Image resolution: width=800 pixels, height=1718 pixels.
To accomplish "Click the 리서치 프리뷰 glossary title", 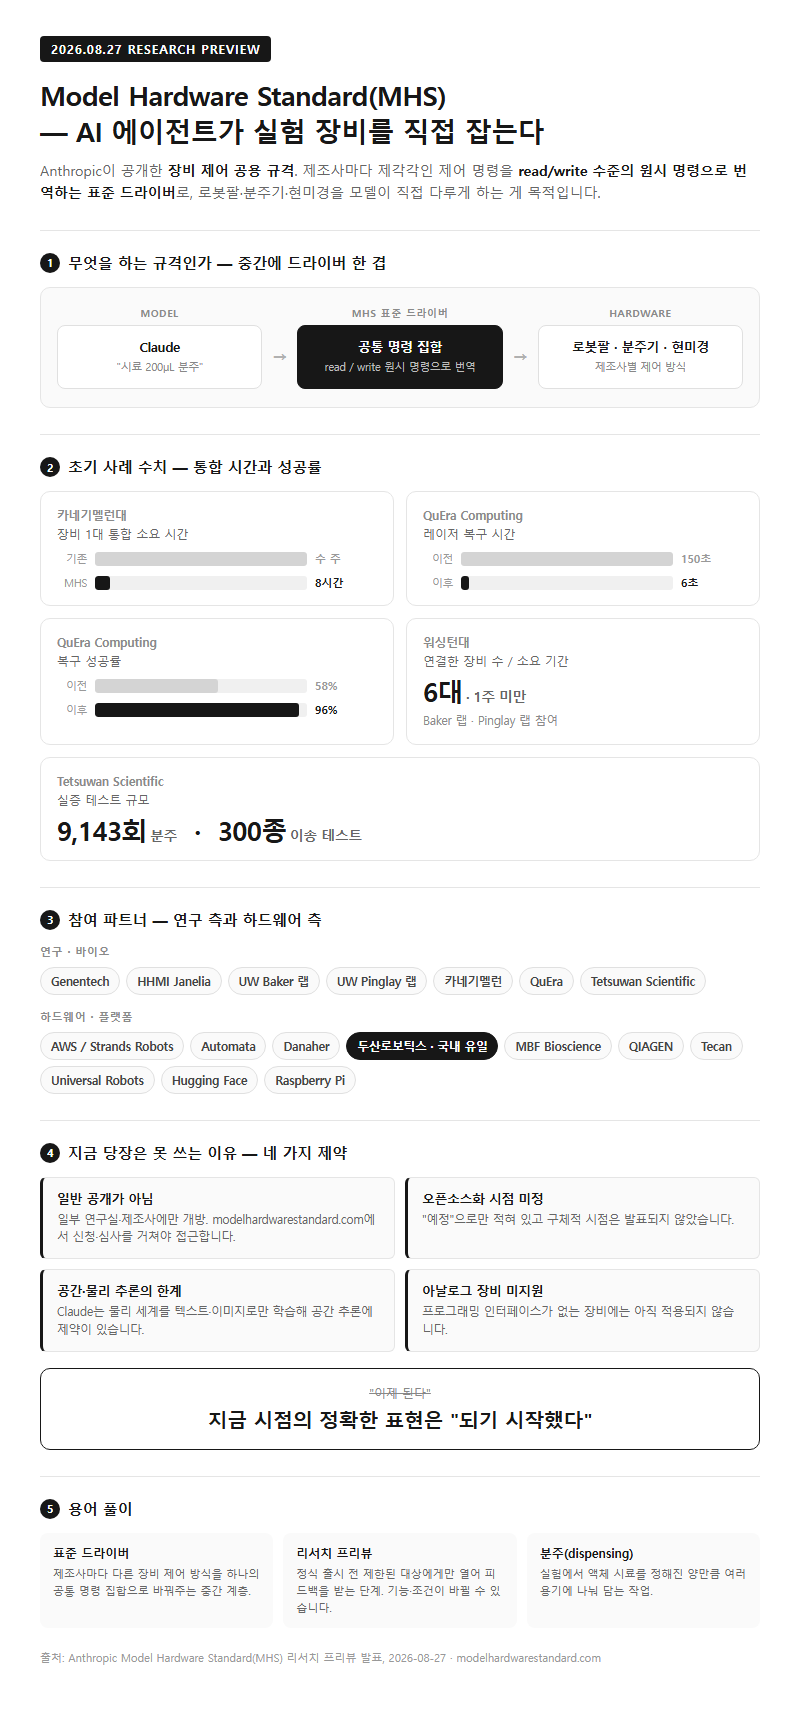I will click(x=334, y=1553).
